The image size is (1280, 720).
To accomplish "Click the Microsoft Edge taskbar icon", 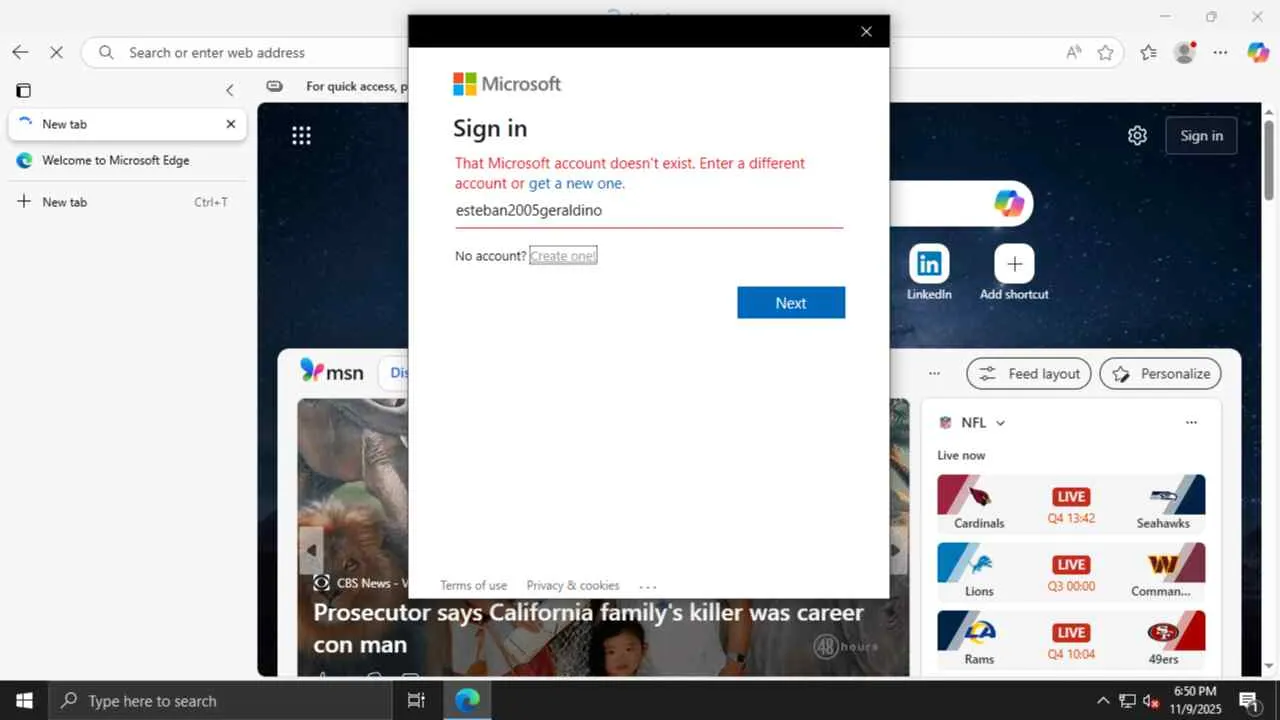I will pos(467,700).
